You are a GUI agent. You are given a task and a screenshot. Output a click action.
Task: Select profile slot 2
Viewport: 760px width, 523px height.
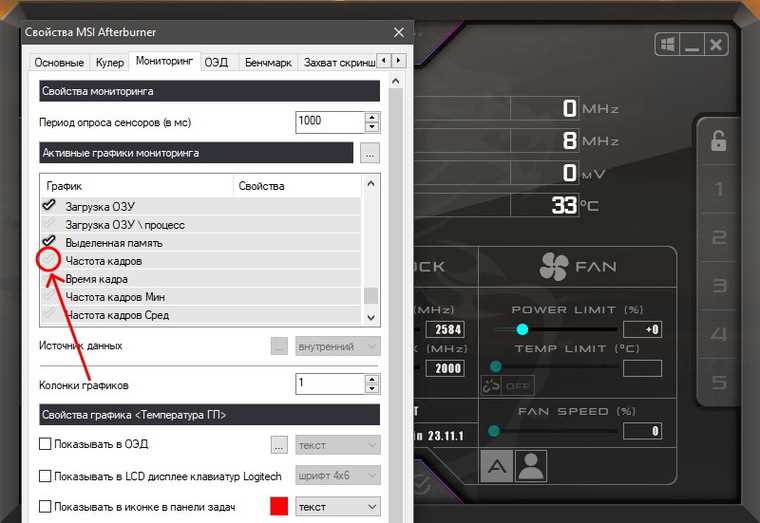point(719,238)
